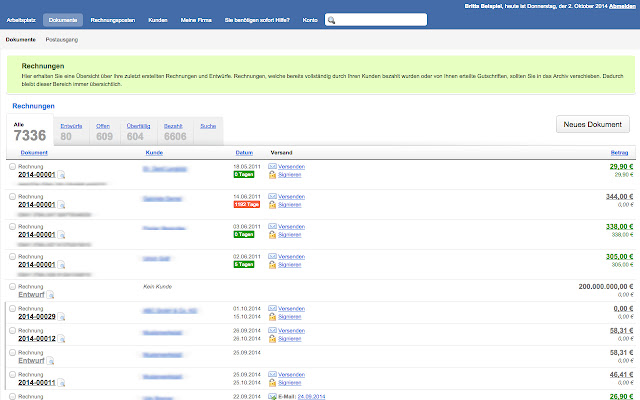Click envelope icon next to first Versenden
This screenshot has height=400, width=640.
[x=272, y=166]
